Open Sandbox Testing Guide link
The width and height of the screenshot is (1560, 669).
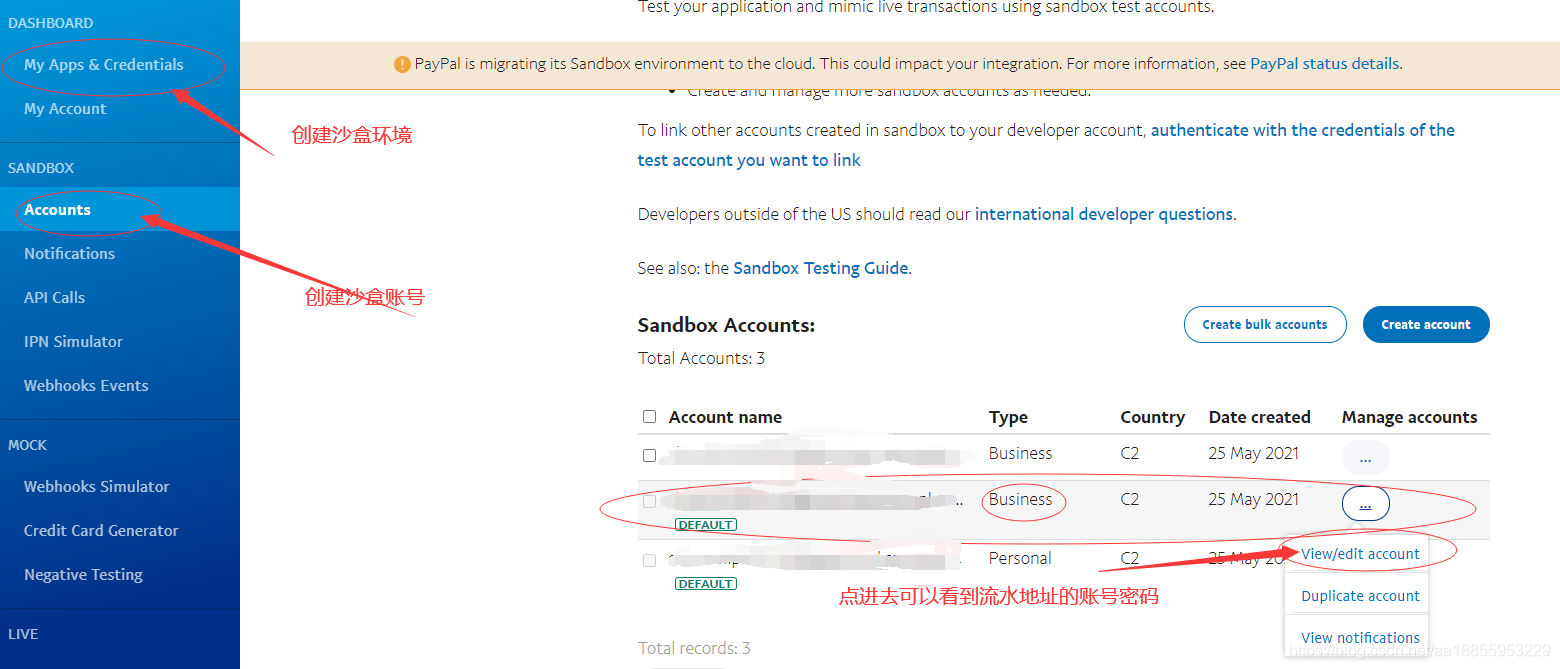tap(821, 268)
